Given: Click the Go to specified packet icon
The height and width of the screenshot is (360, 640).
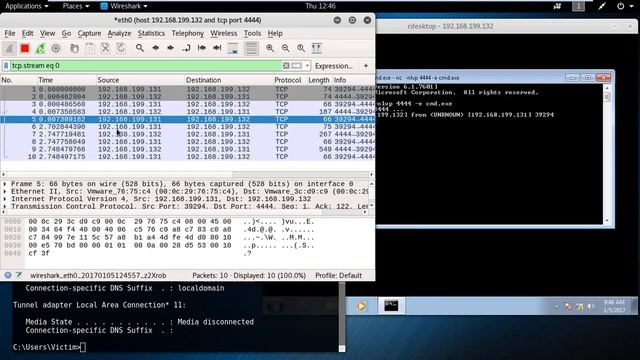Looking at the screenshot, I should pyautogui.click(x=186, y=48).
